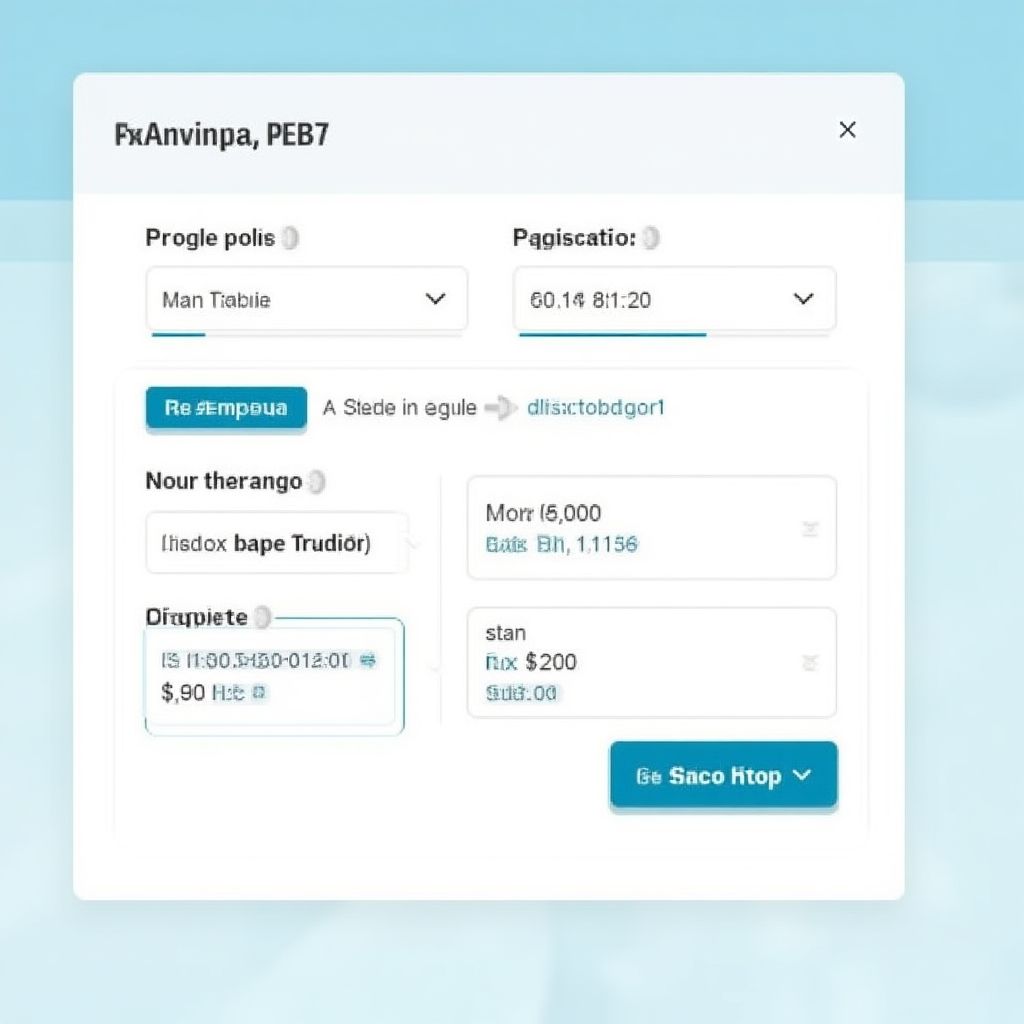Click the A Stede in egule label
This screenshot has height=1024, width=1024.
coord(400,408)
